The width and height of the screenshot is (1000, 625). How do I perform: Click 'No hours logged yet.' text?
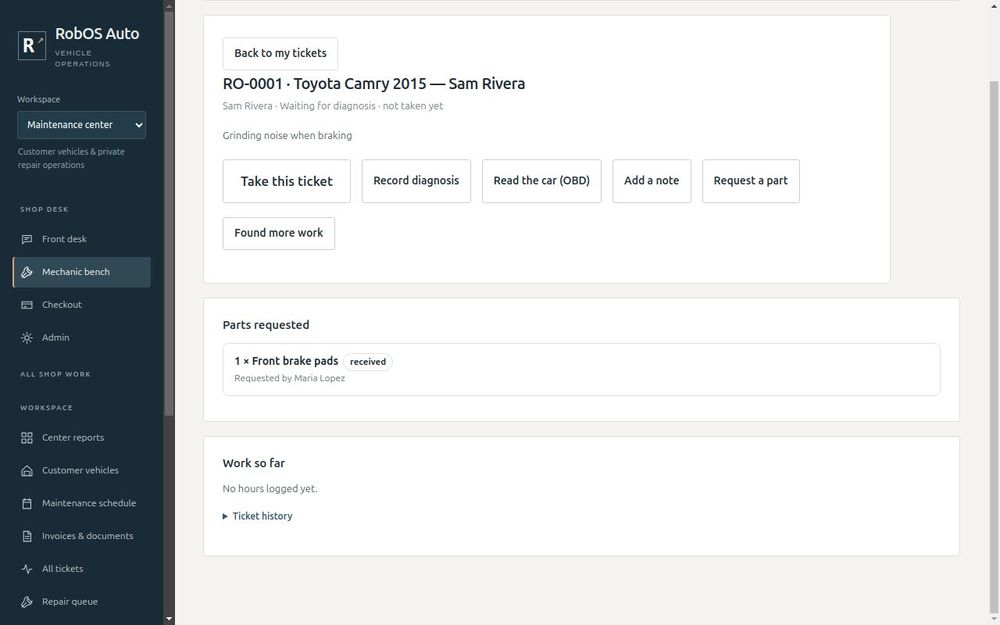(270, 489)
